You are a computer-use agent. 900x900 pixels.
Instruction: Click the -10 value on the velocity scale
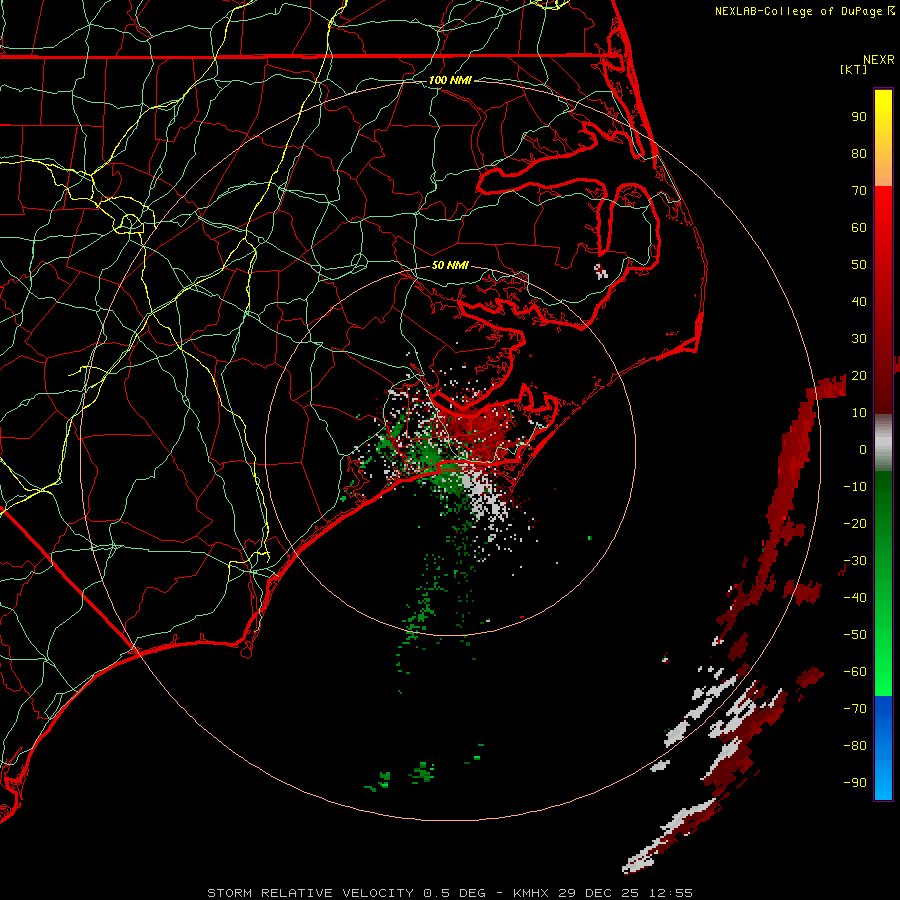click(x=855, y=487)
